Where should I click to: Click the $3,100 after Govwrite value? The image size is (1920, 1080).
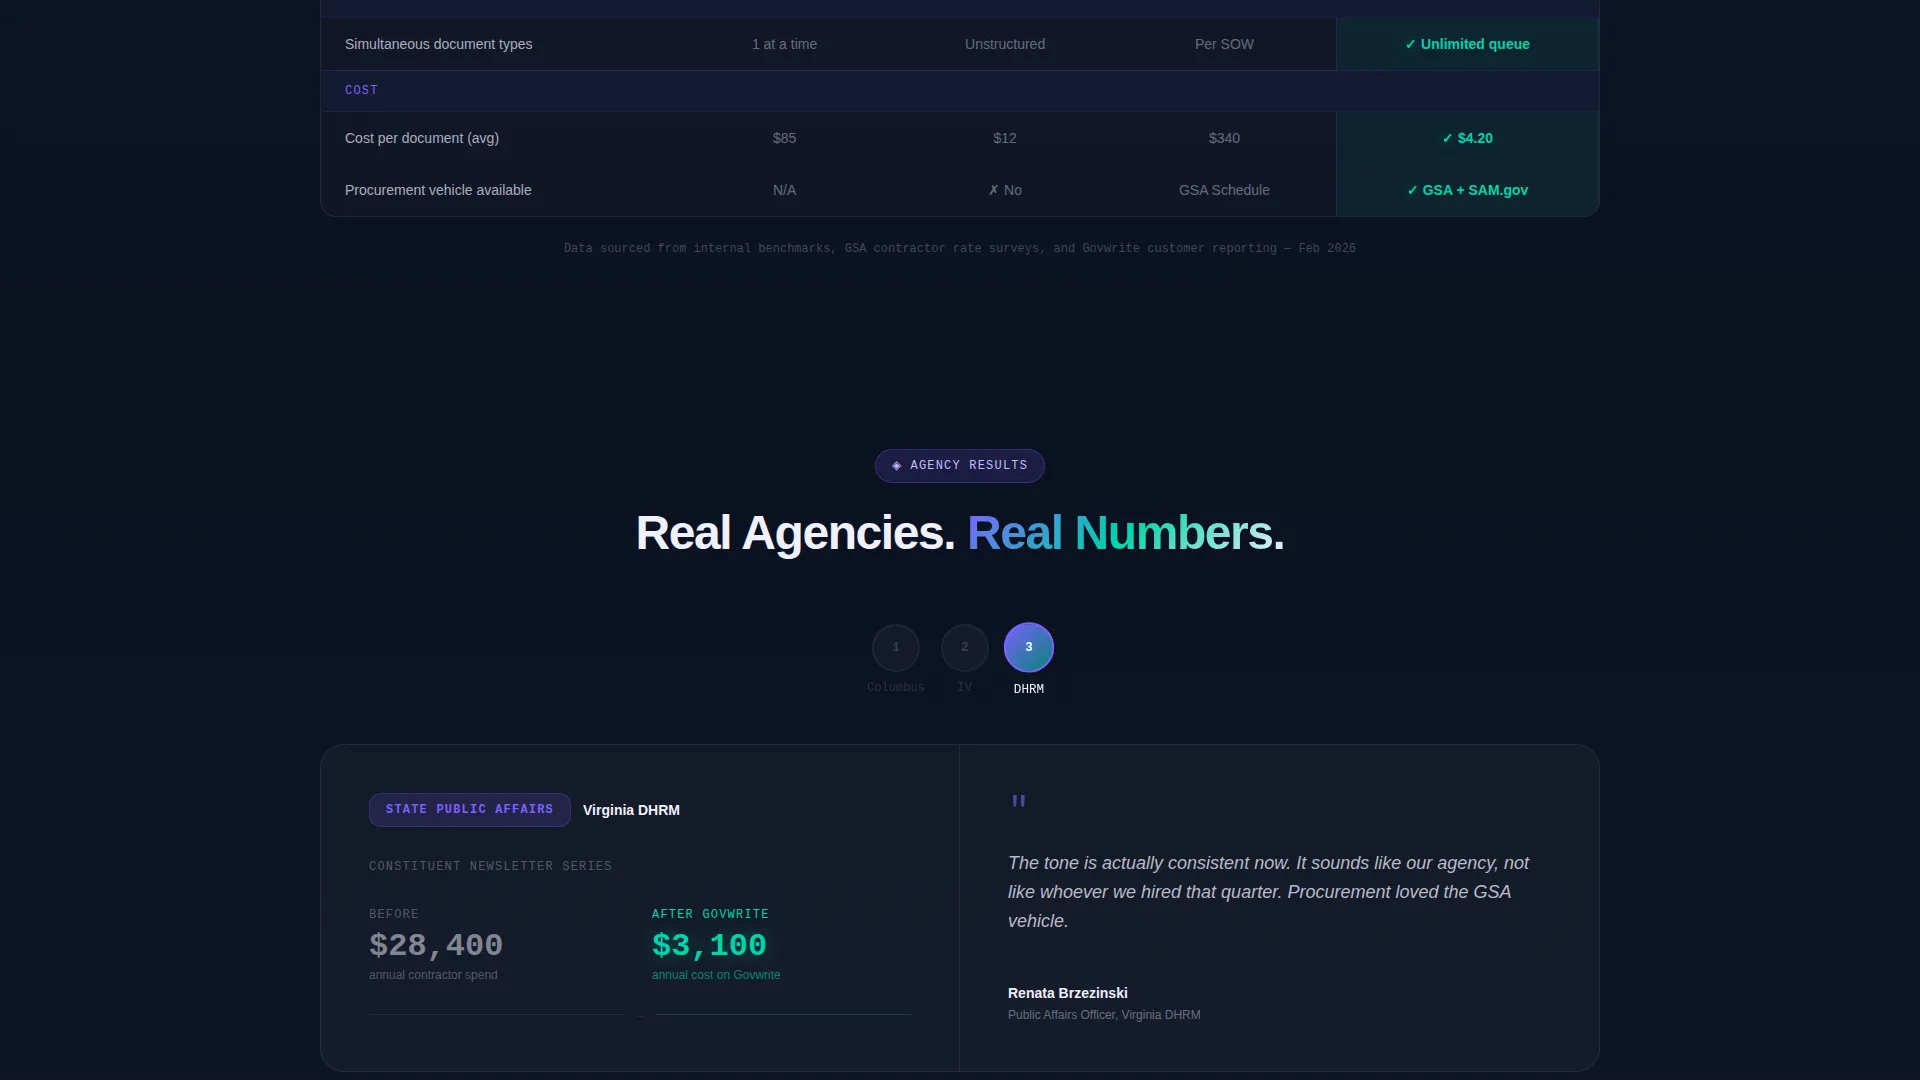tap(709, 945)
